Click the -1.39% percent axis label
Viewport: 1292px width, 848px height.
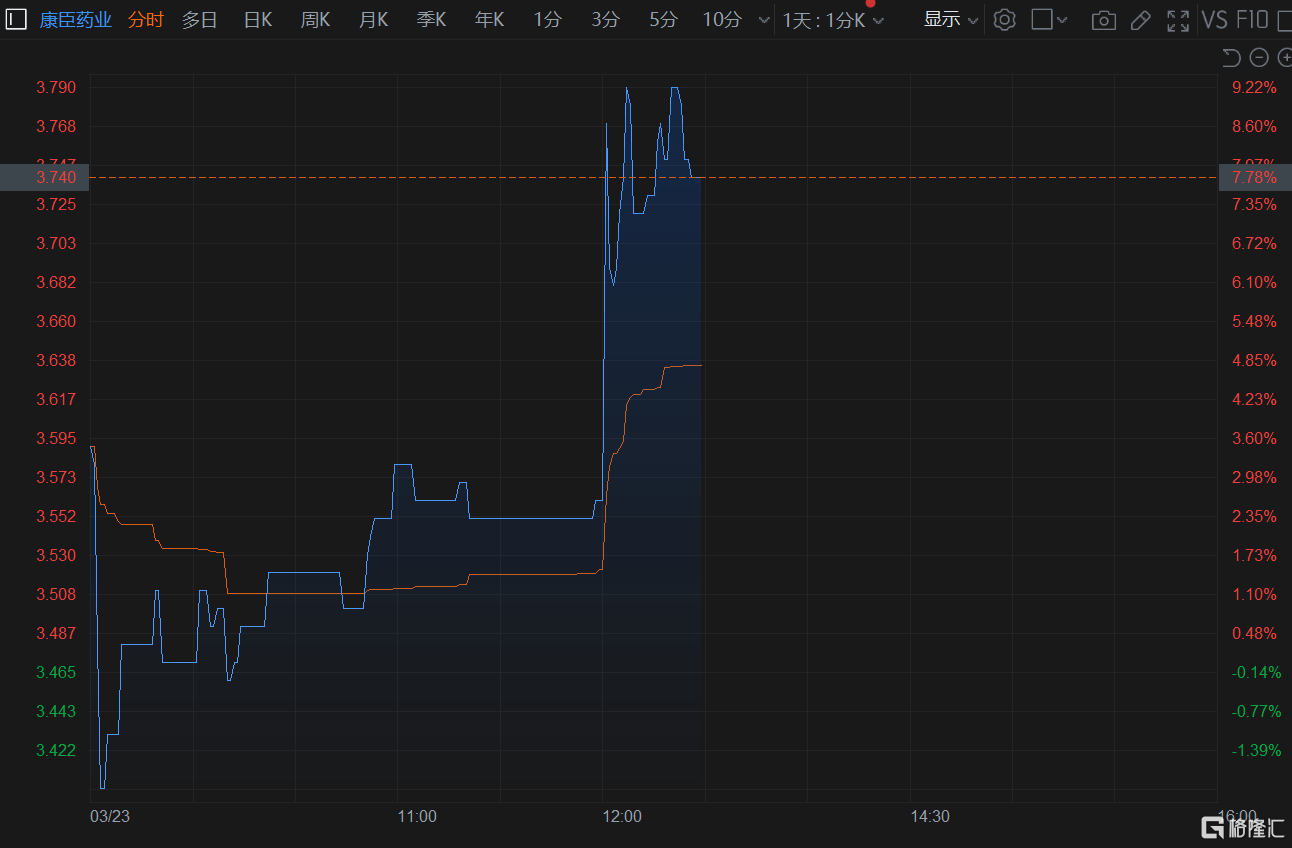tap(1256, 750)
